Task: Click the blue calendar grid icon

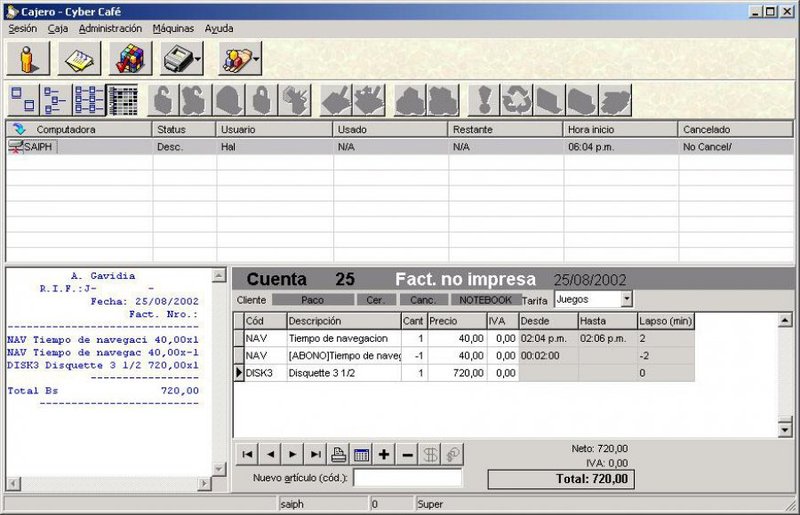Action: [361, 454]
